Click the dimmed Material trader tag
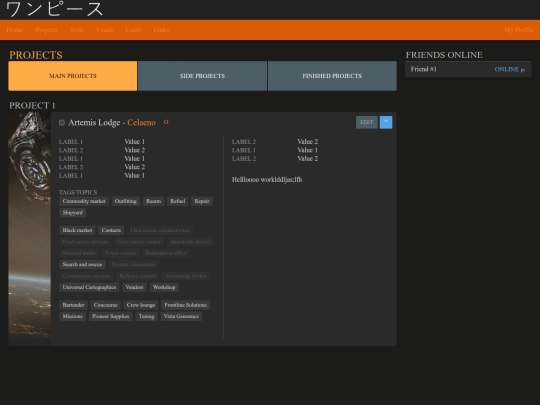The width and height of the screenshot is (540, 405). pos(79,253)
